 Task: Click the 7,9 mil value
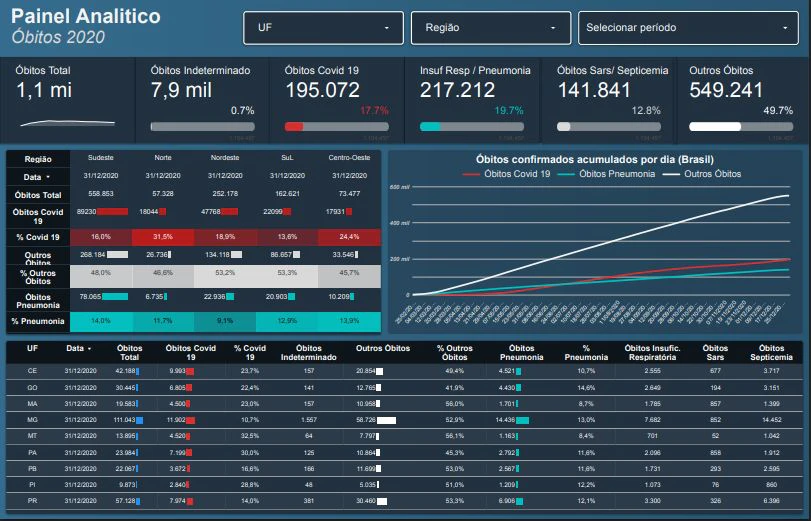(x=182, y=91)
